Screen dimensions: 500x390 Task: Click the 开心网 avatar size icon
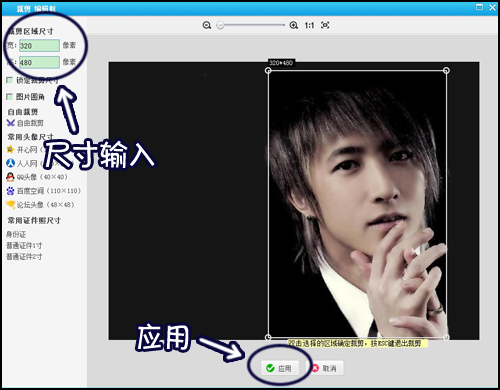click(10, 149)
